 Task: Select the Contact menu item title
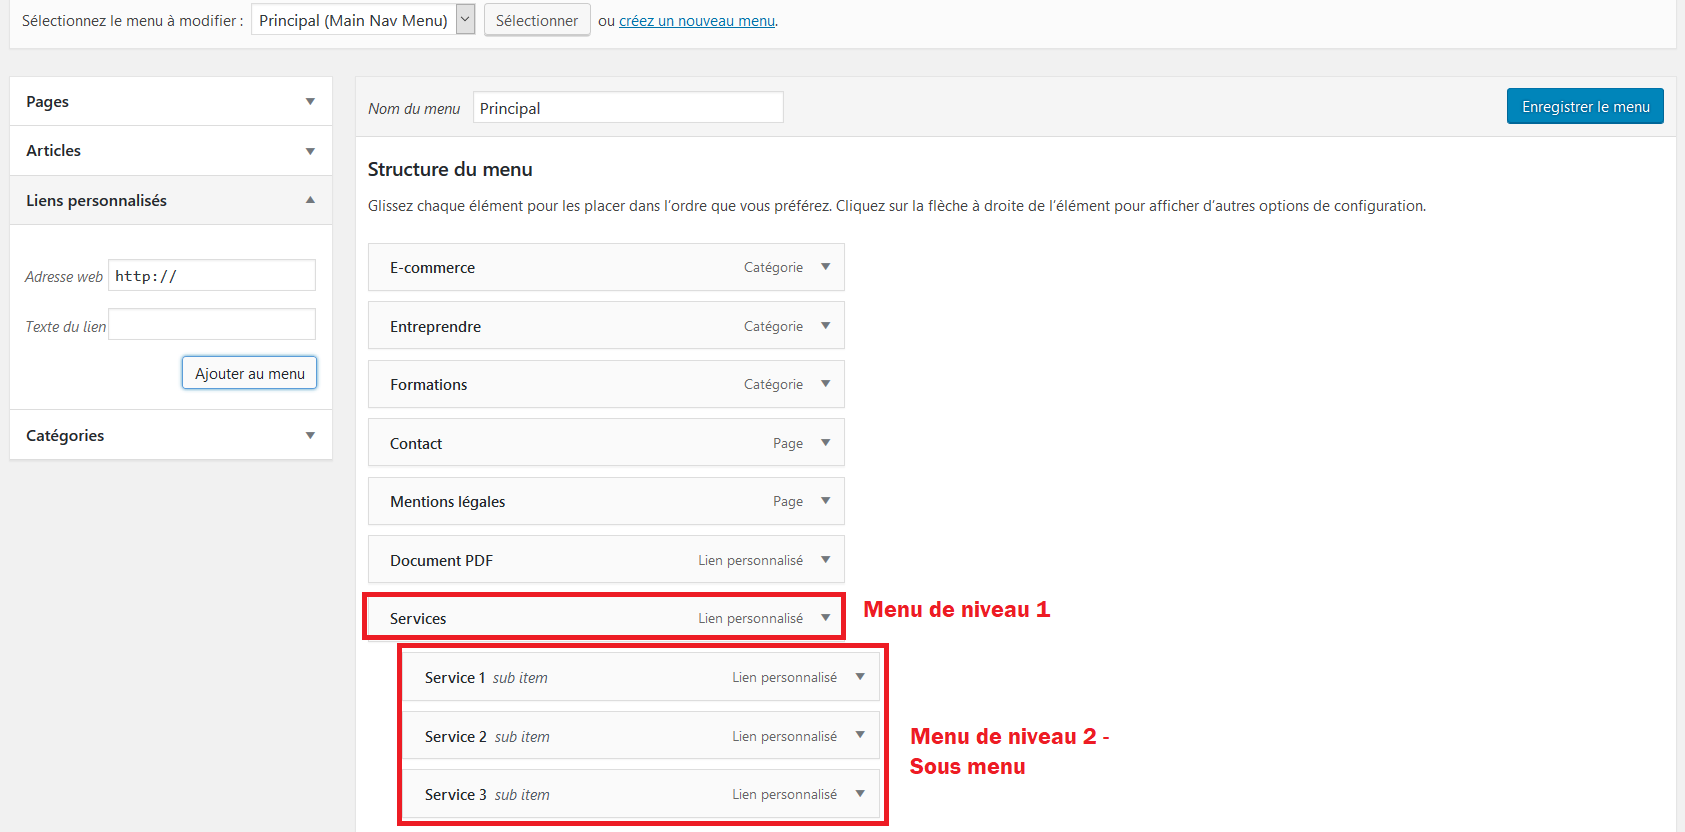point(416,444)
